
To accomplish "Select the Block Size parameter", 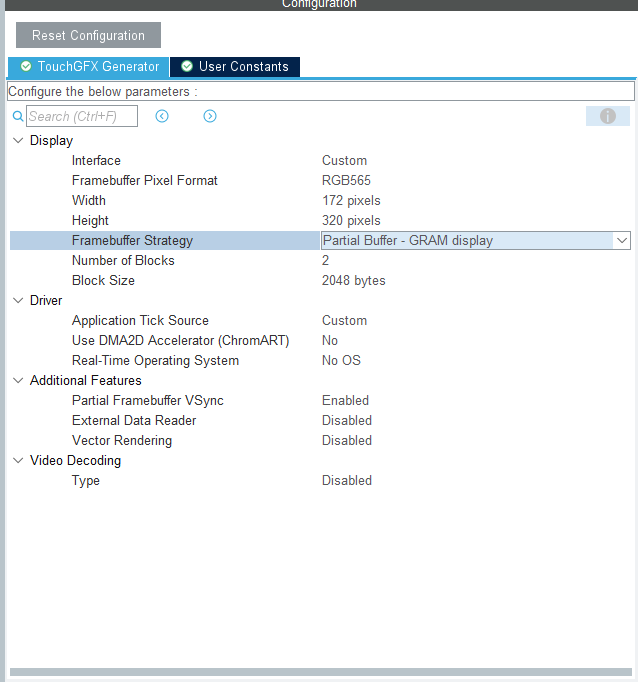I will [x=103, y=281].
